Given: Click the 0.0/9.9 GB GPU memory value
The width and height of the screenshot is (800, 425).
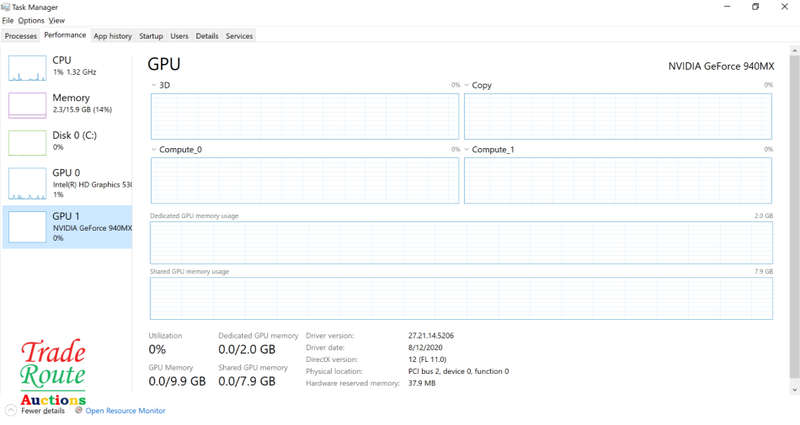Looking at the screenshot, I should [x=177, y=381].
